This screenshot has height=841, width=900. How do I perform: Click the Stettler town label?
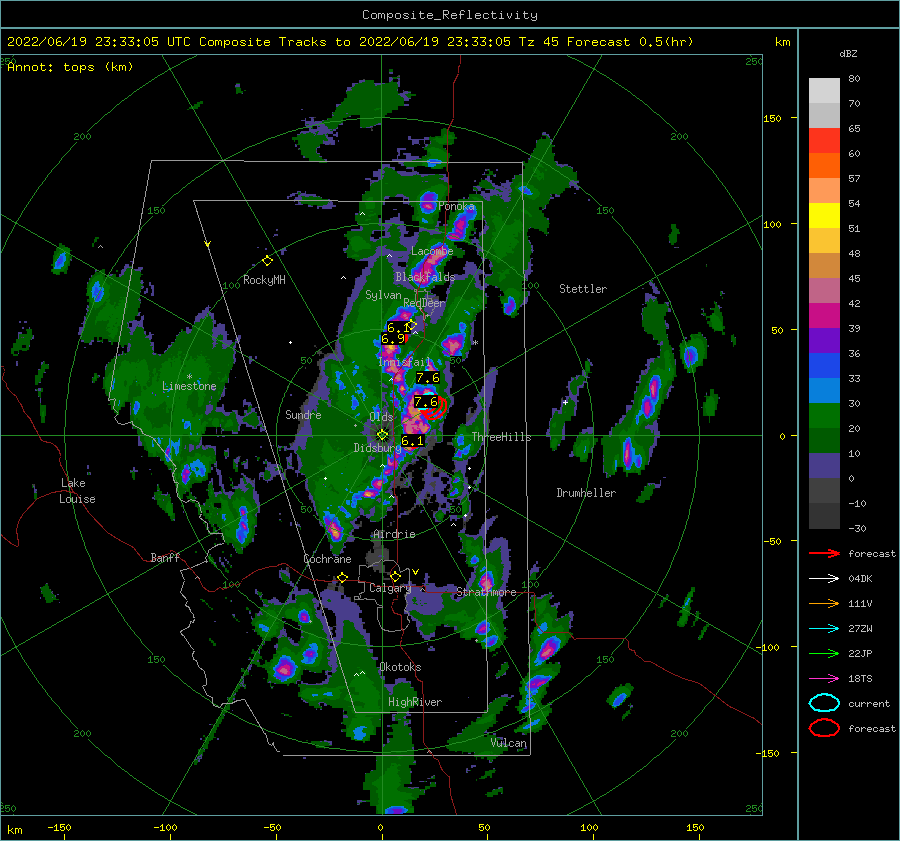(x=583, y=289)
